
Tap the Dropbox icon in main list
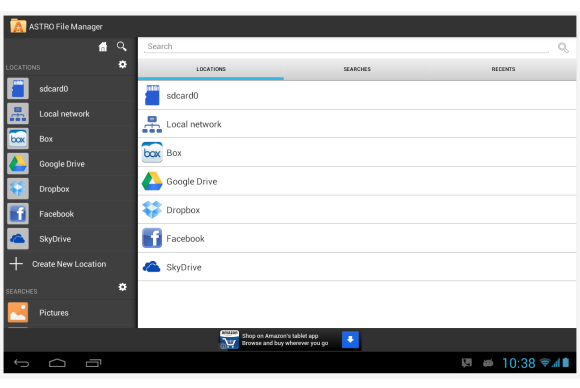click(x=152, y=210)
